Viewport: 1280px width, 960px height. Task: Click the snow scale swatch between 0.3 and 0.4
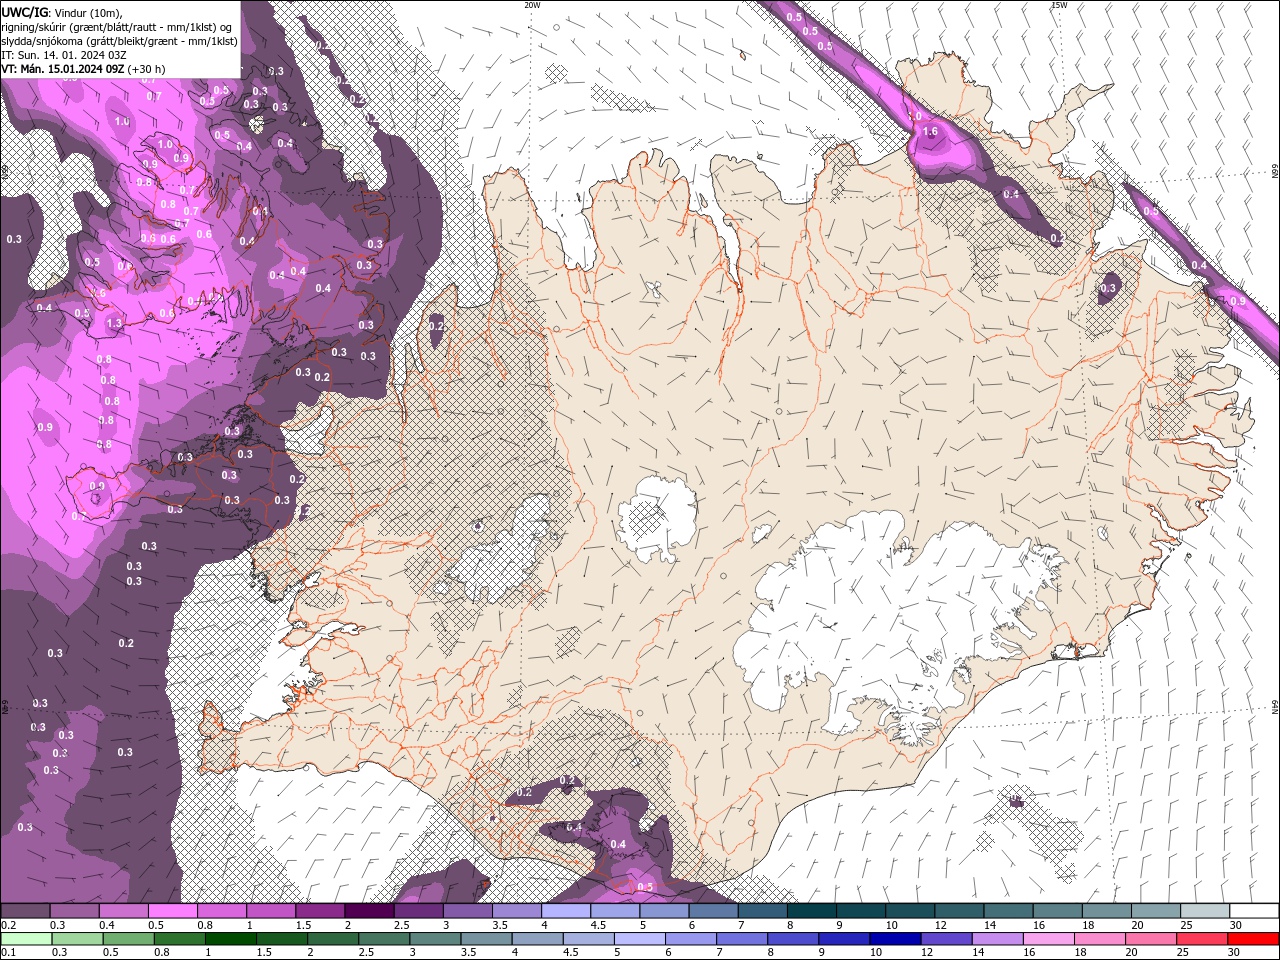75,910
